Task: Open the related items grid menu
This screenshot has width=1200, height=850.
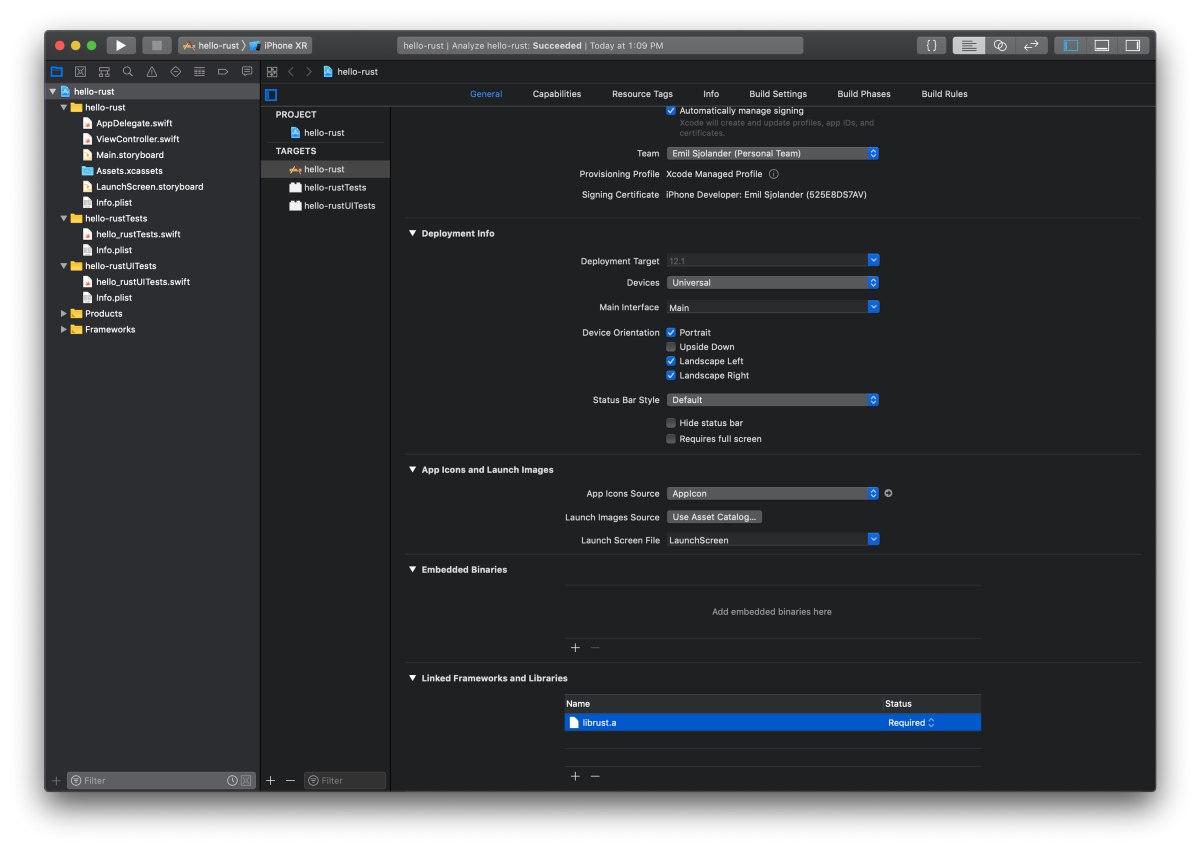Action: click(x=271, y=72)
